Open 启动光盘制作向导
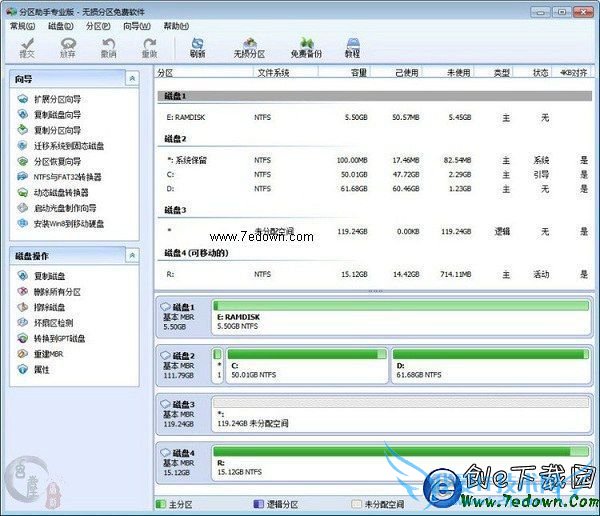This screenshot has height=516, width=600. 57,208
